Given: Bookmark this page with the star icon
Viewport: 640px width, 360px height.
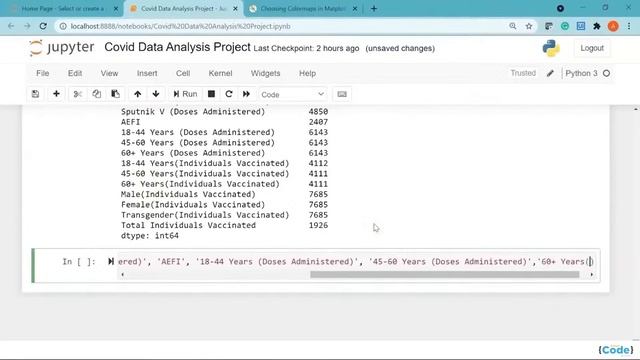Looking at the screenshot, I should point(529,26).
